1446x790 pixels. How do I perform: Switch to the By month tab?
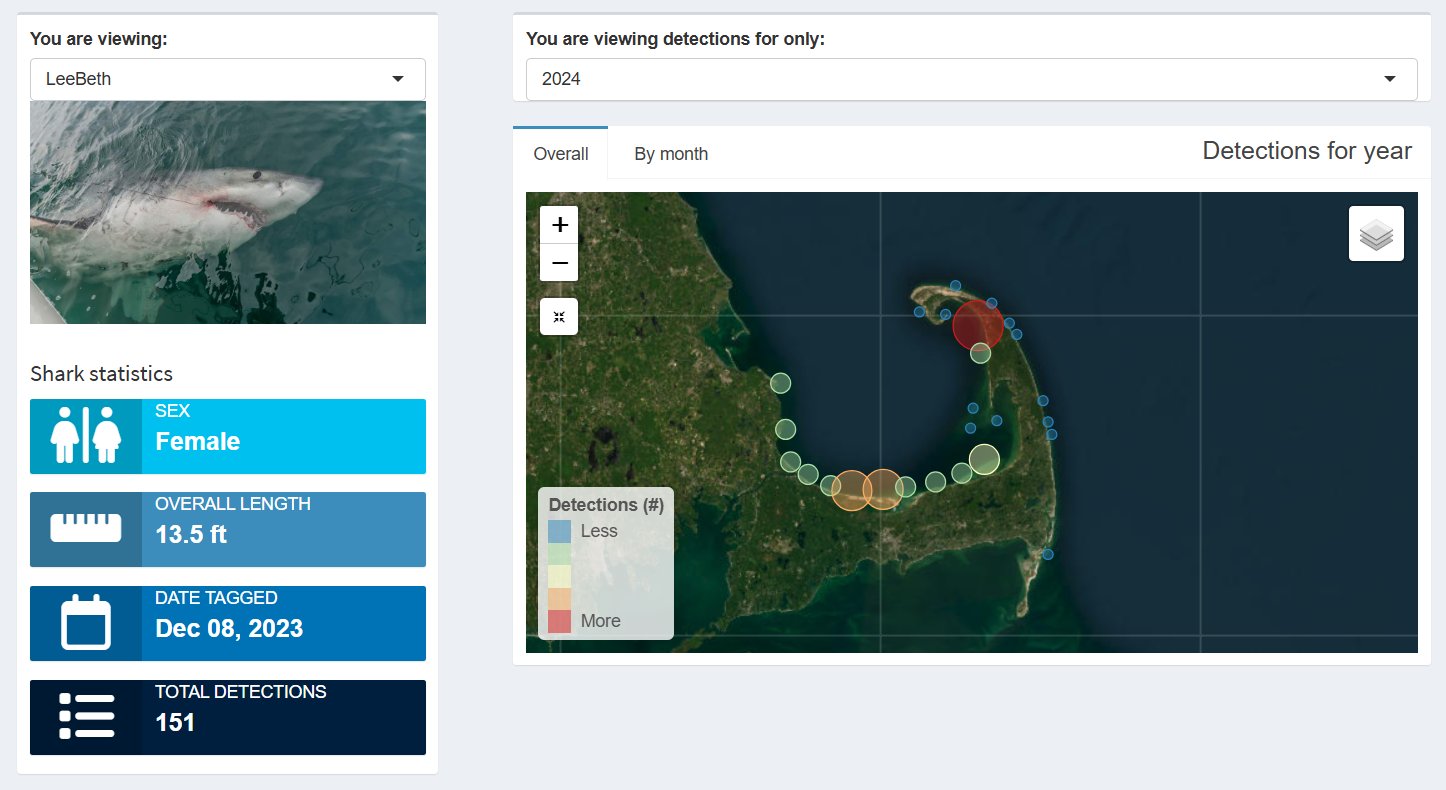(x=671, y=154)
